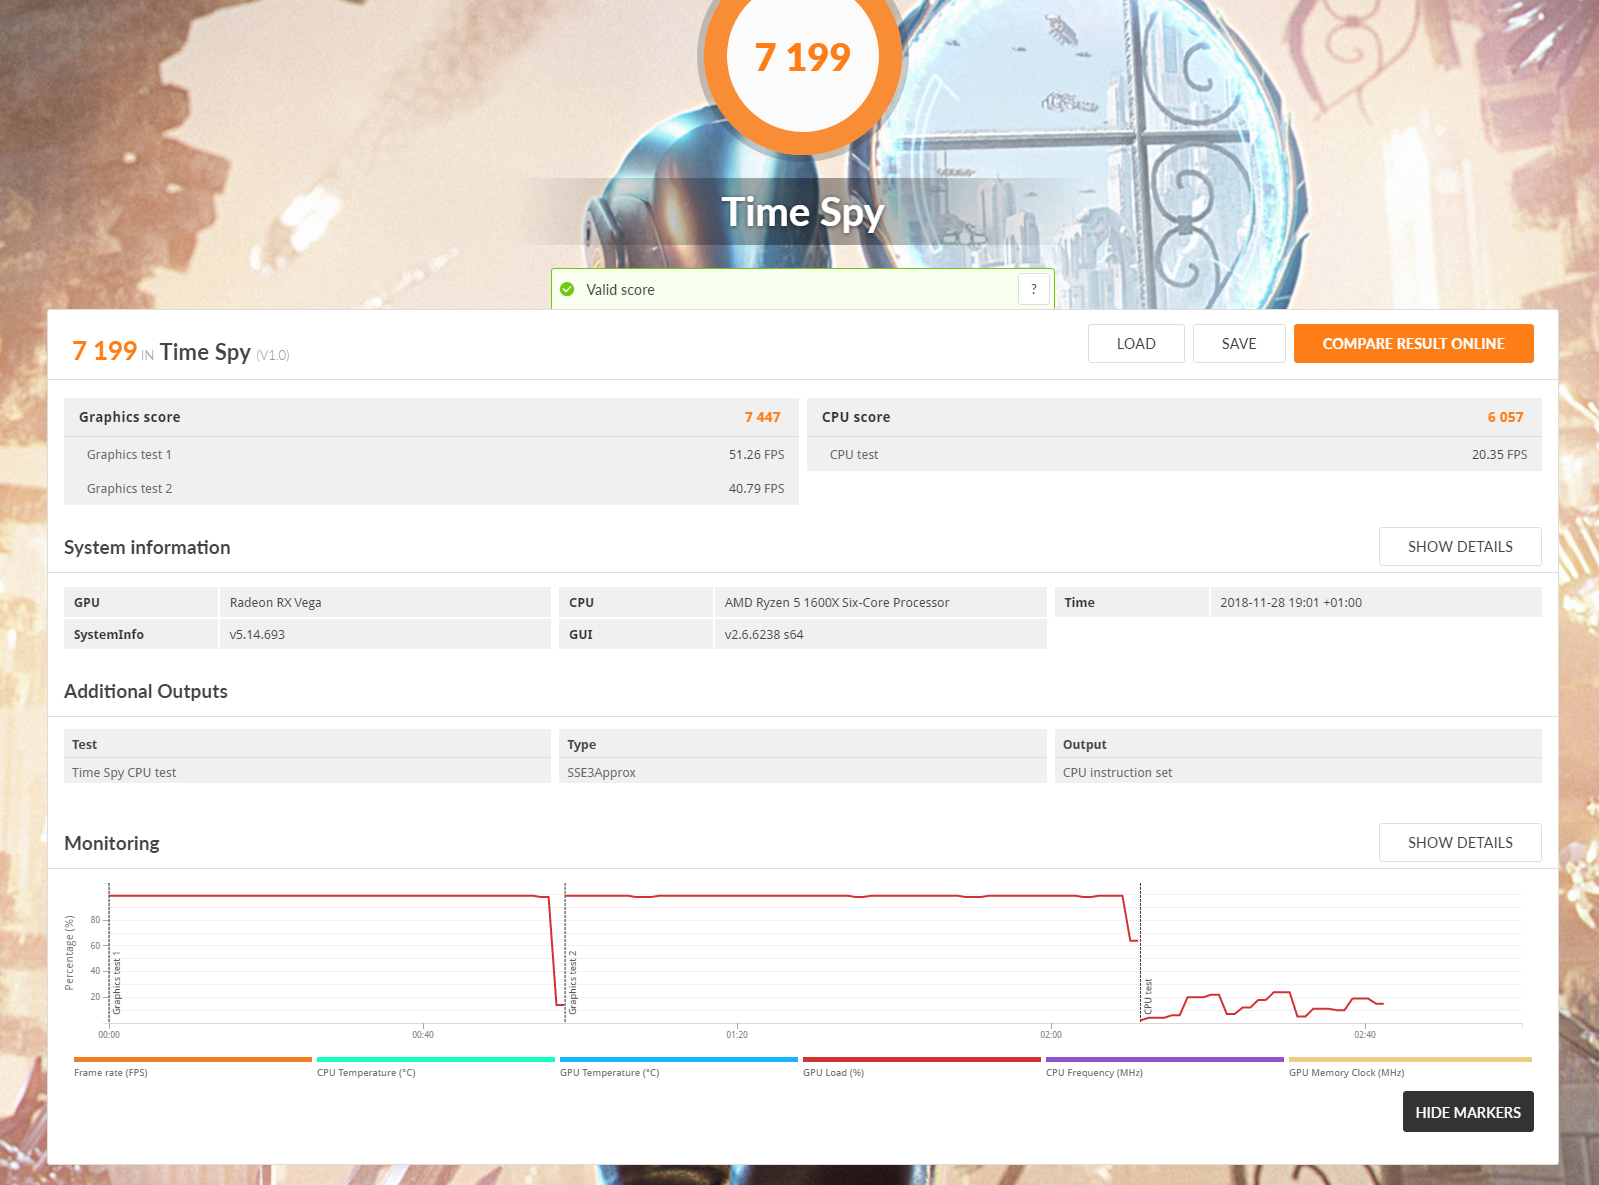Viewport: 1599px width, 1185px height.
Task: Toggle the CPU Frequency (MHz) legend
Action: [1164, 1067]
